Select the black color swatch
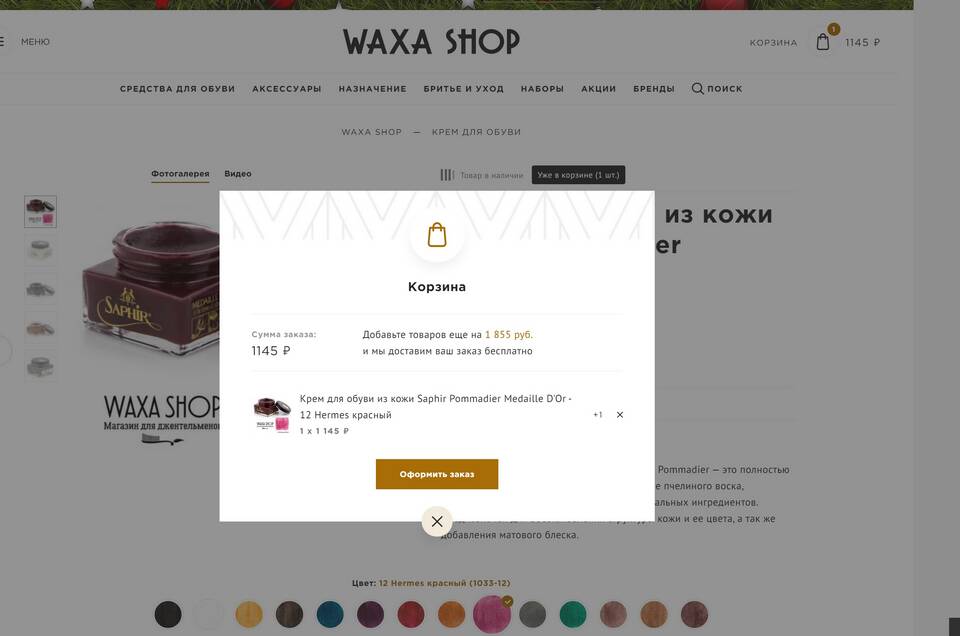Viewport: 960px width, 636px height. [x=168, y=615]
